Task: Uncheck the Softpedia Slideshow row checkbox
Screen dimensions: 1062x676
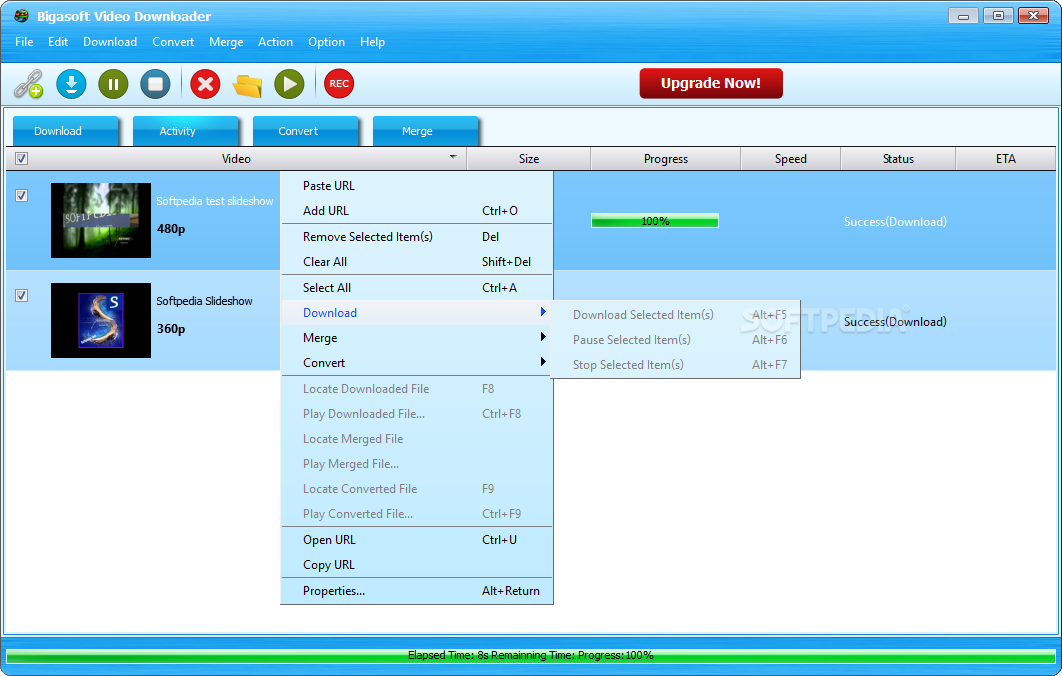Action: point(22,295)
